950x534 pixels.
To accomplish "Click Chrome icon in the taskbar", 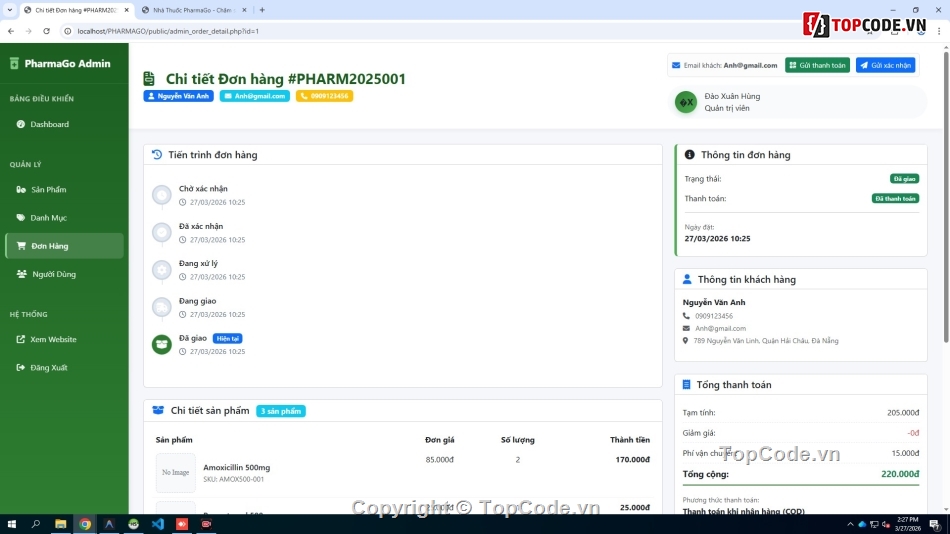I will point(85,524).
